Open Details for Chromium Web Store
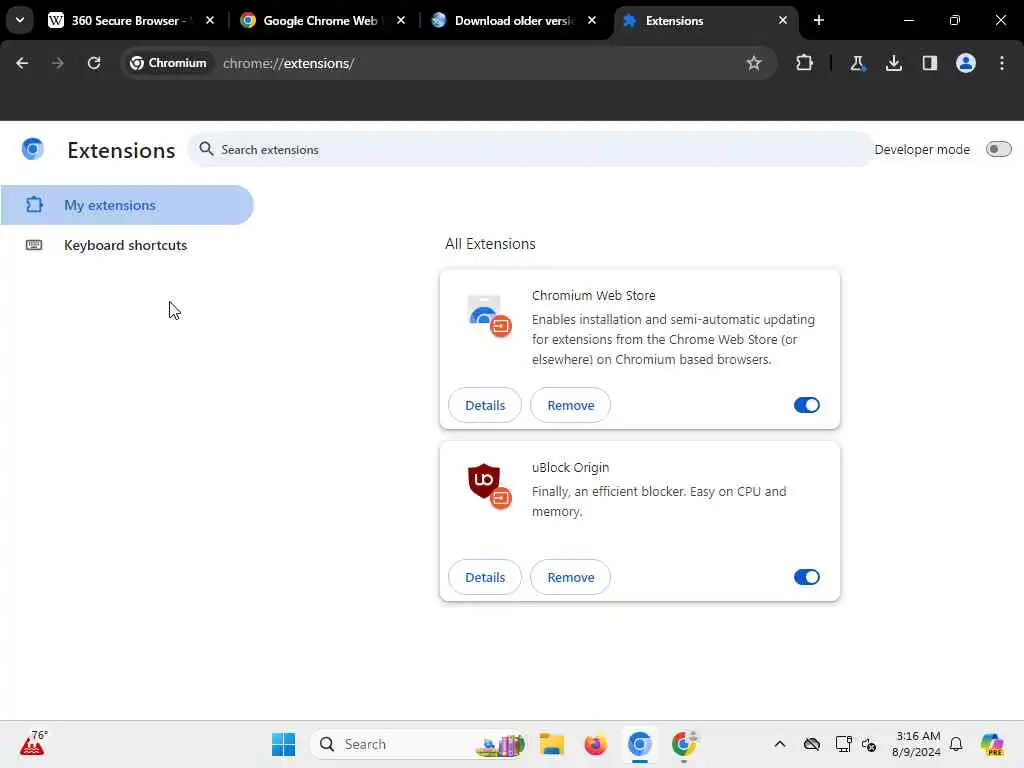The height and width of the screenshot is (768, 1024). [x=485, y=405]
